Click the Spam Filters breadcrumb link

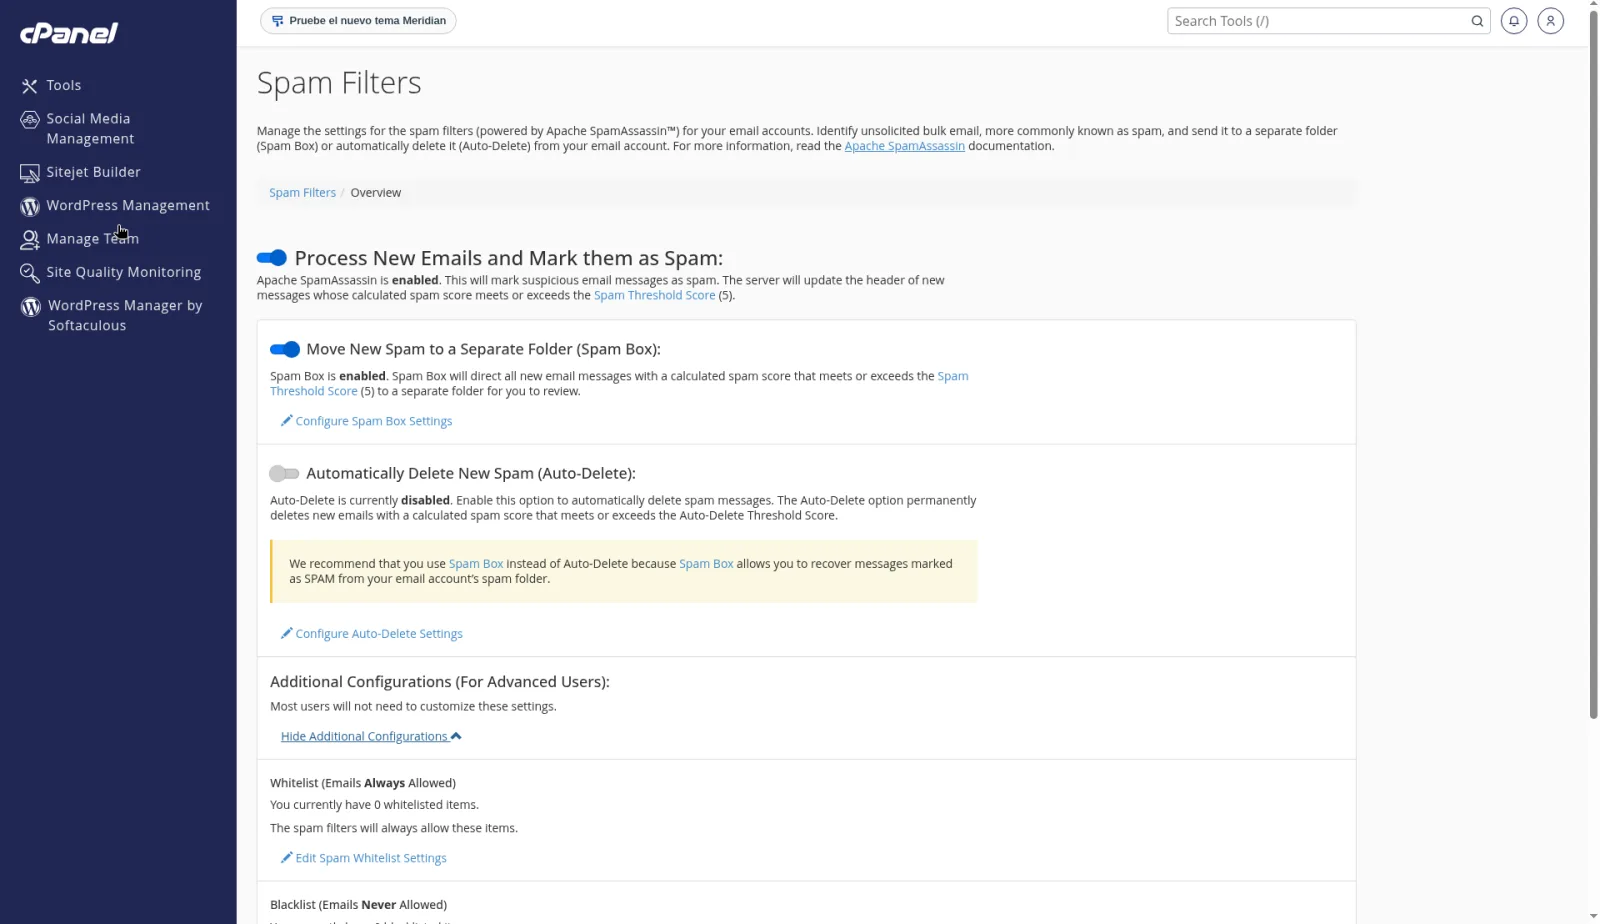pos(302,193)
